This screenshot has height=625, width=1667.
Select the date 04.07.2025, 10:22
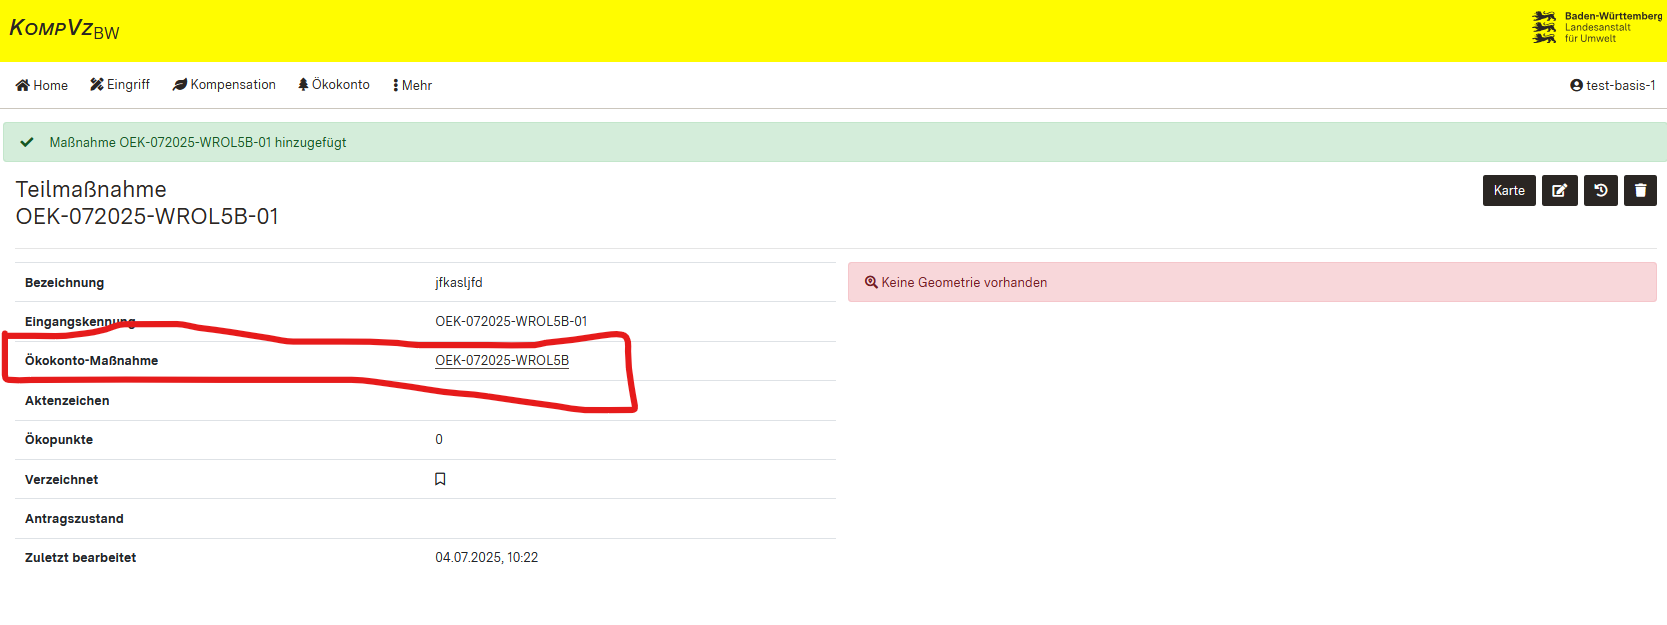486,557
